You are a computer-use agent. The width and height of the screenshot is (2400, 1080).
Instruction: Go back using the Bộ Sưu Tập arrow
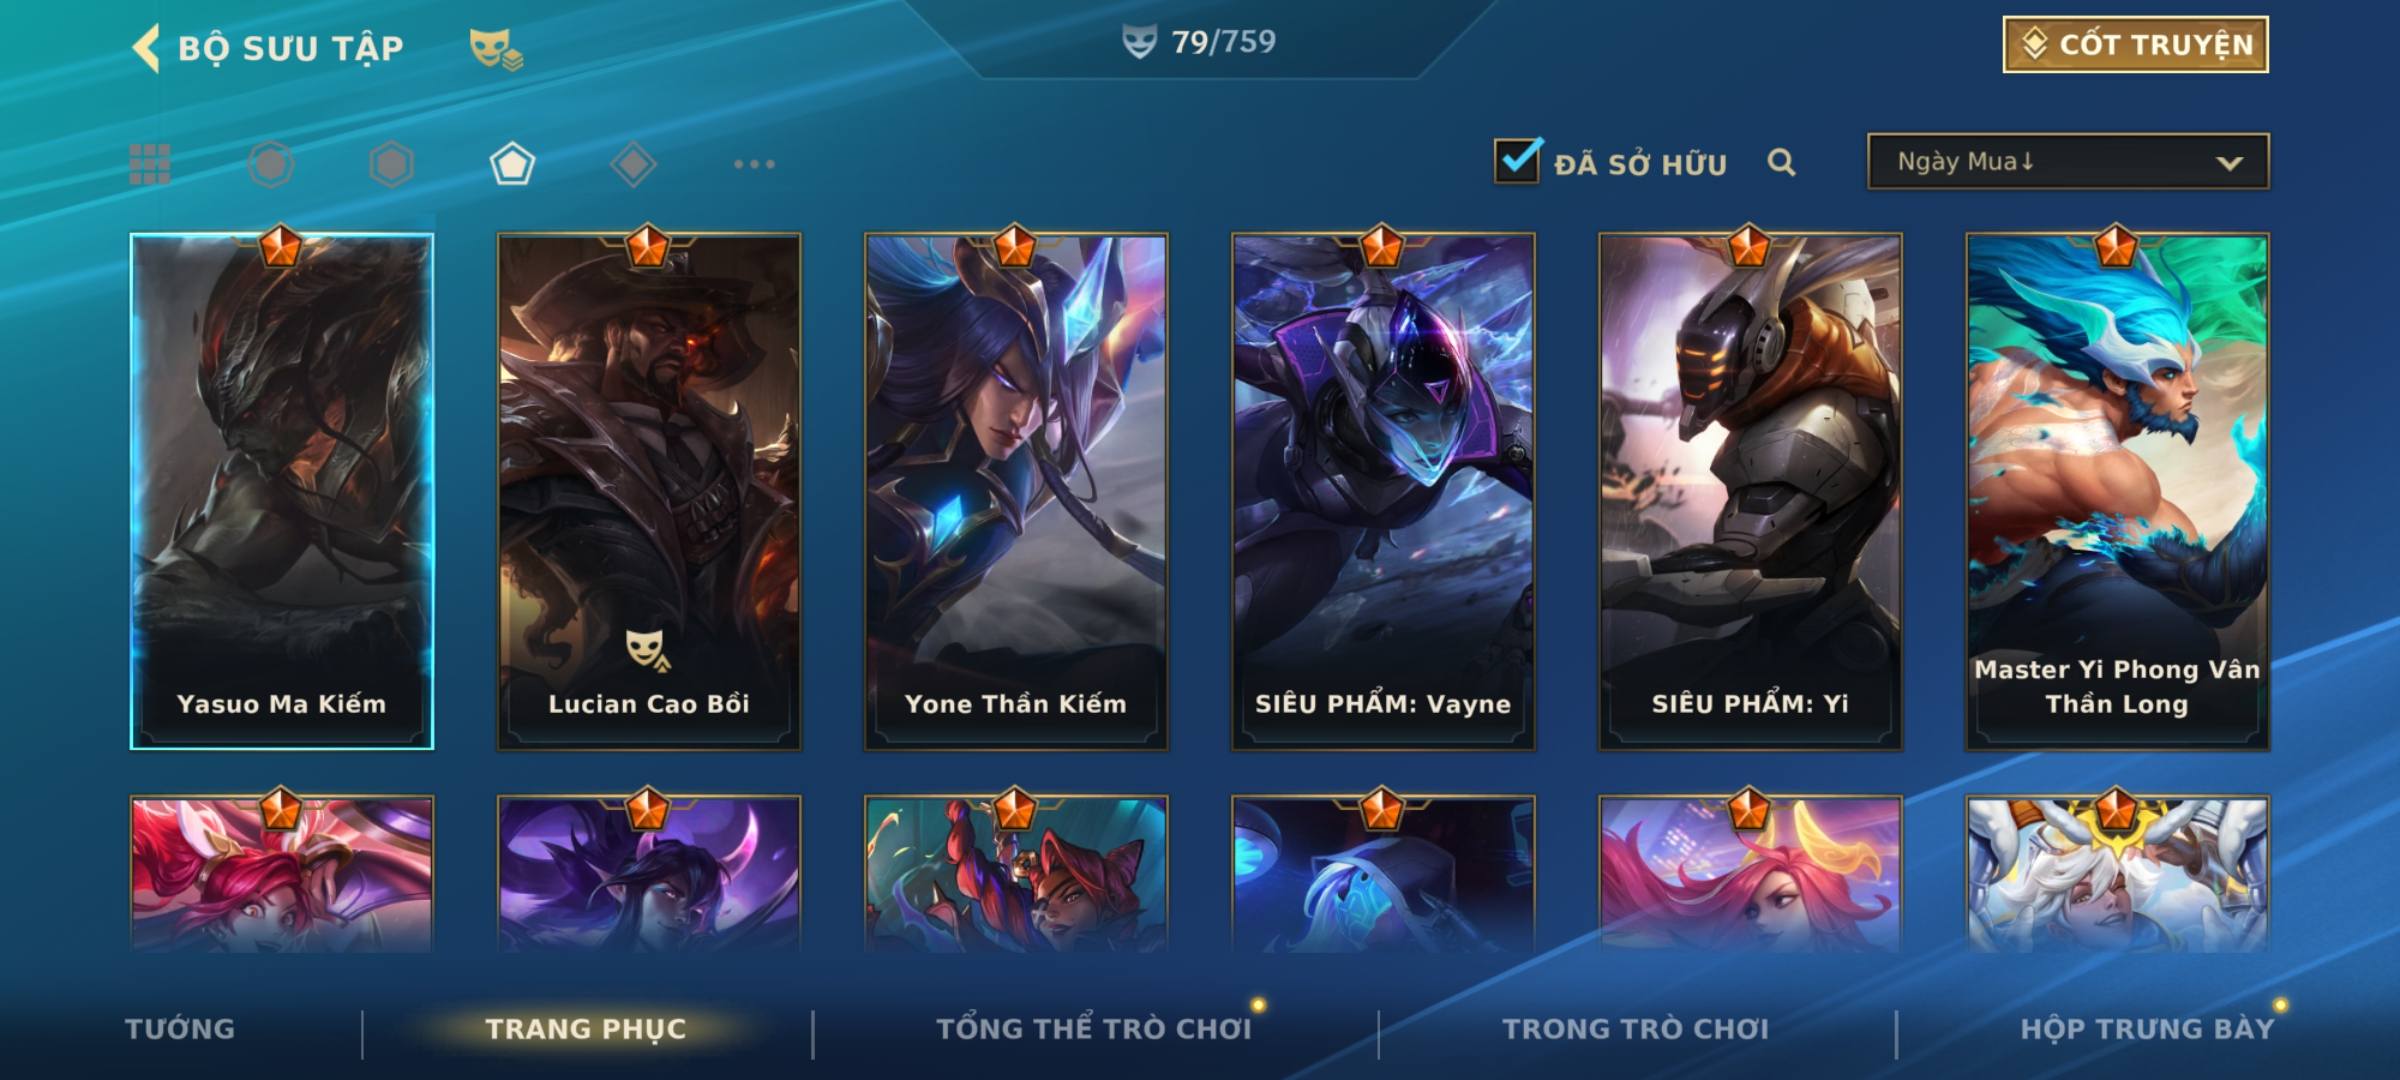click(146, 48)
